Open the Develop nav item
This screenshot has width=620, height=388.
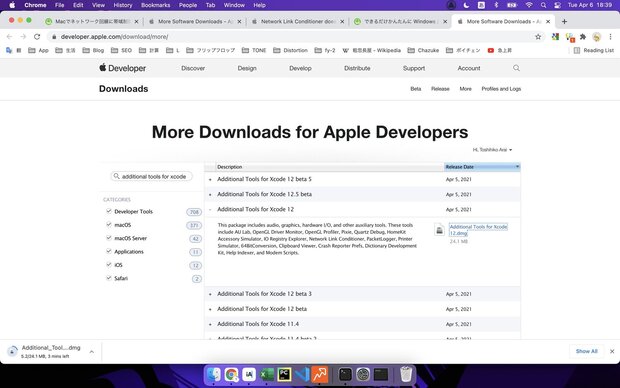tap(300, 68)
